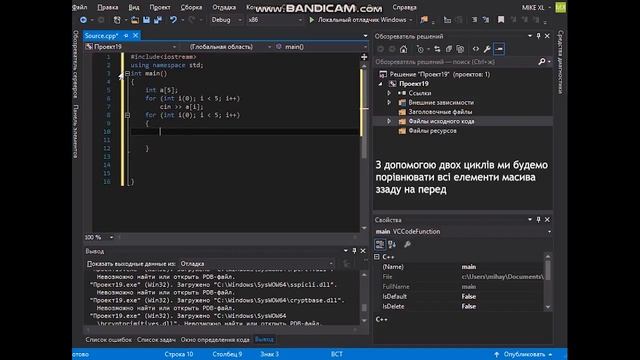Toggle auto-hide pin of Output panel
Image resolution: width=640 pixels, height=360 pixels.
point(354,251)
